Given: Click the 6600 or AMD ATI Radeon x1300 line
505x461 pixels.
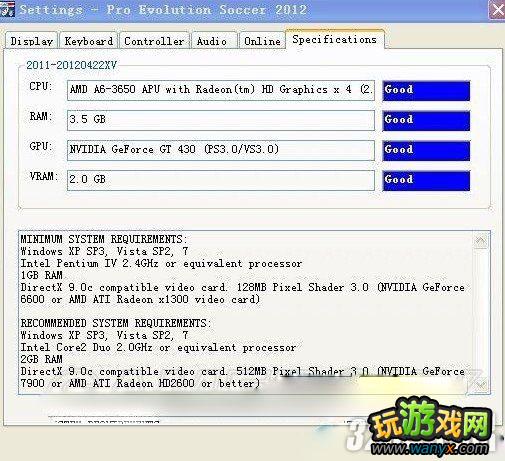Looking at the screenshot, I should click(140, 299).
